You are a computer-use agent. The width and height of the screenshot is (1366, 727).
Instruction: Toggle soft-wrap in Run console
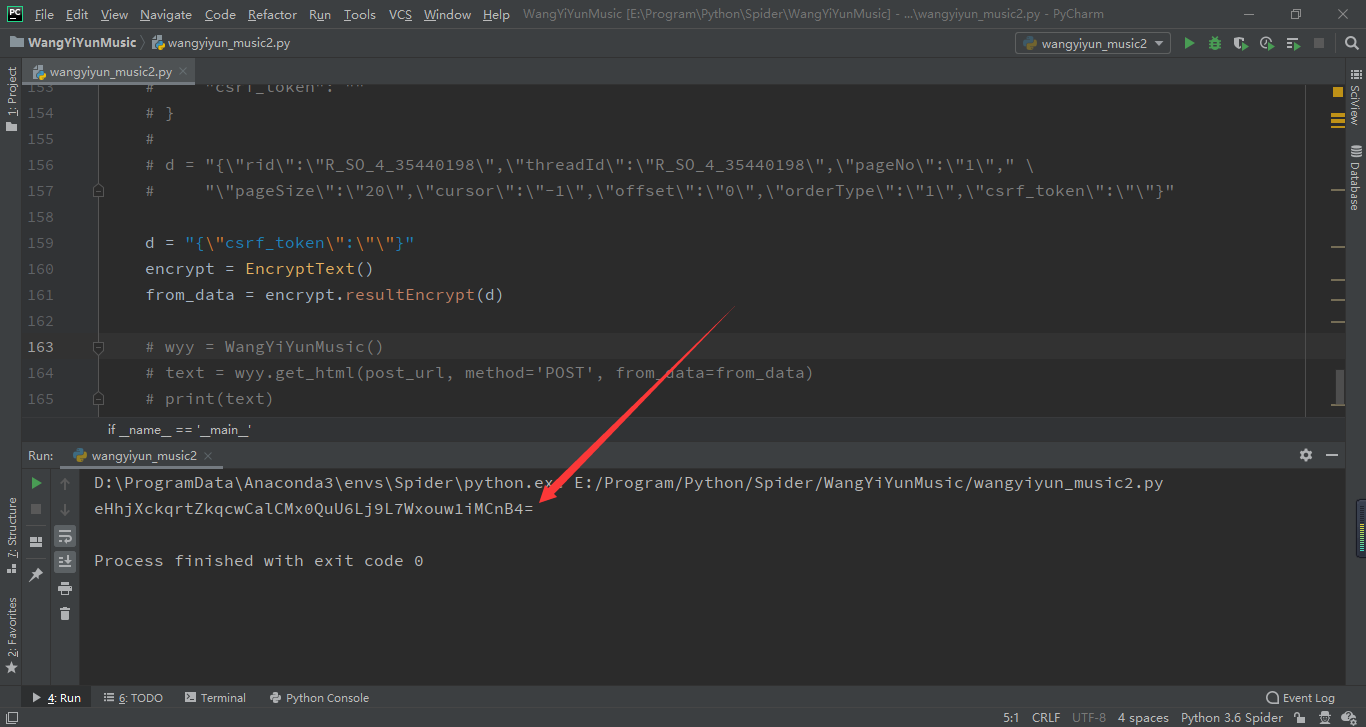[65, 536]
